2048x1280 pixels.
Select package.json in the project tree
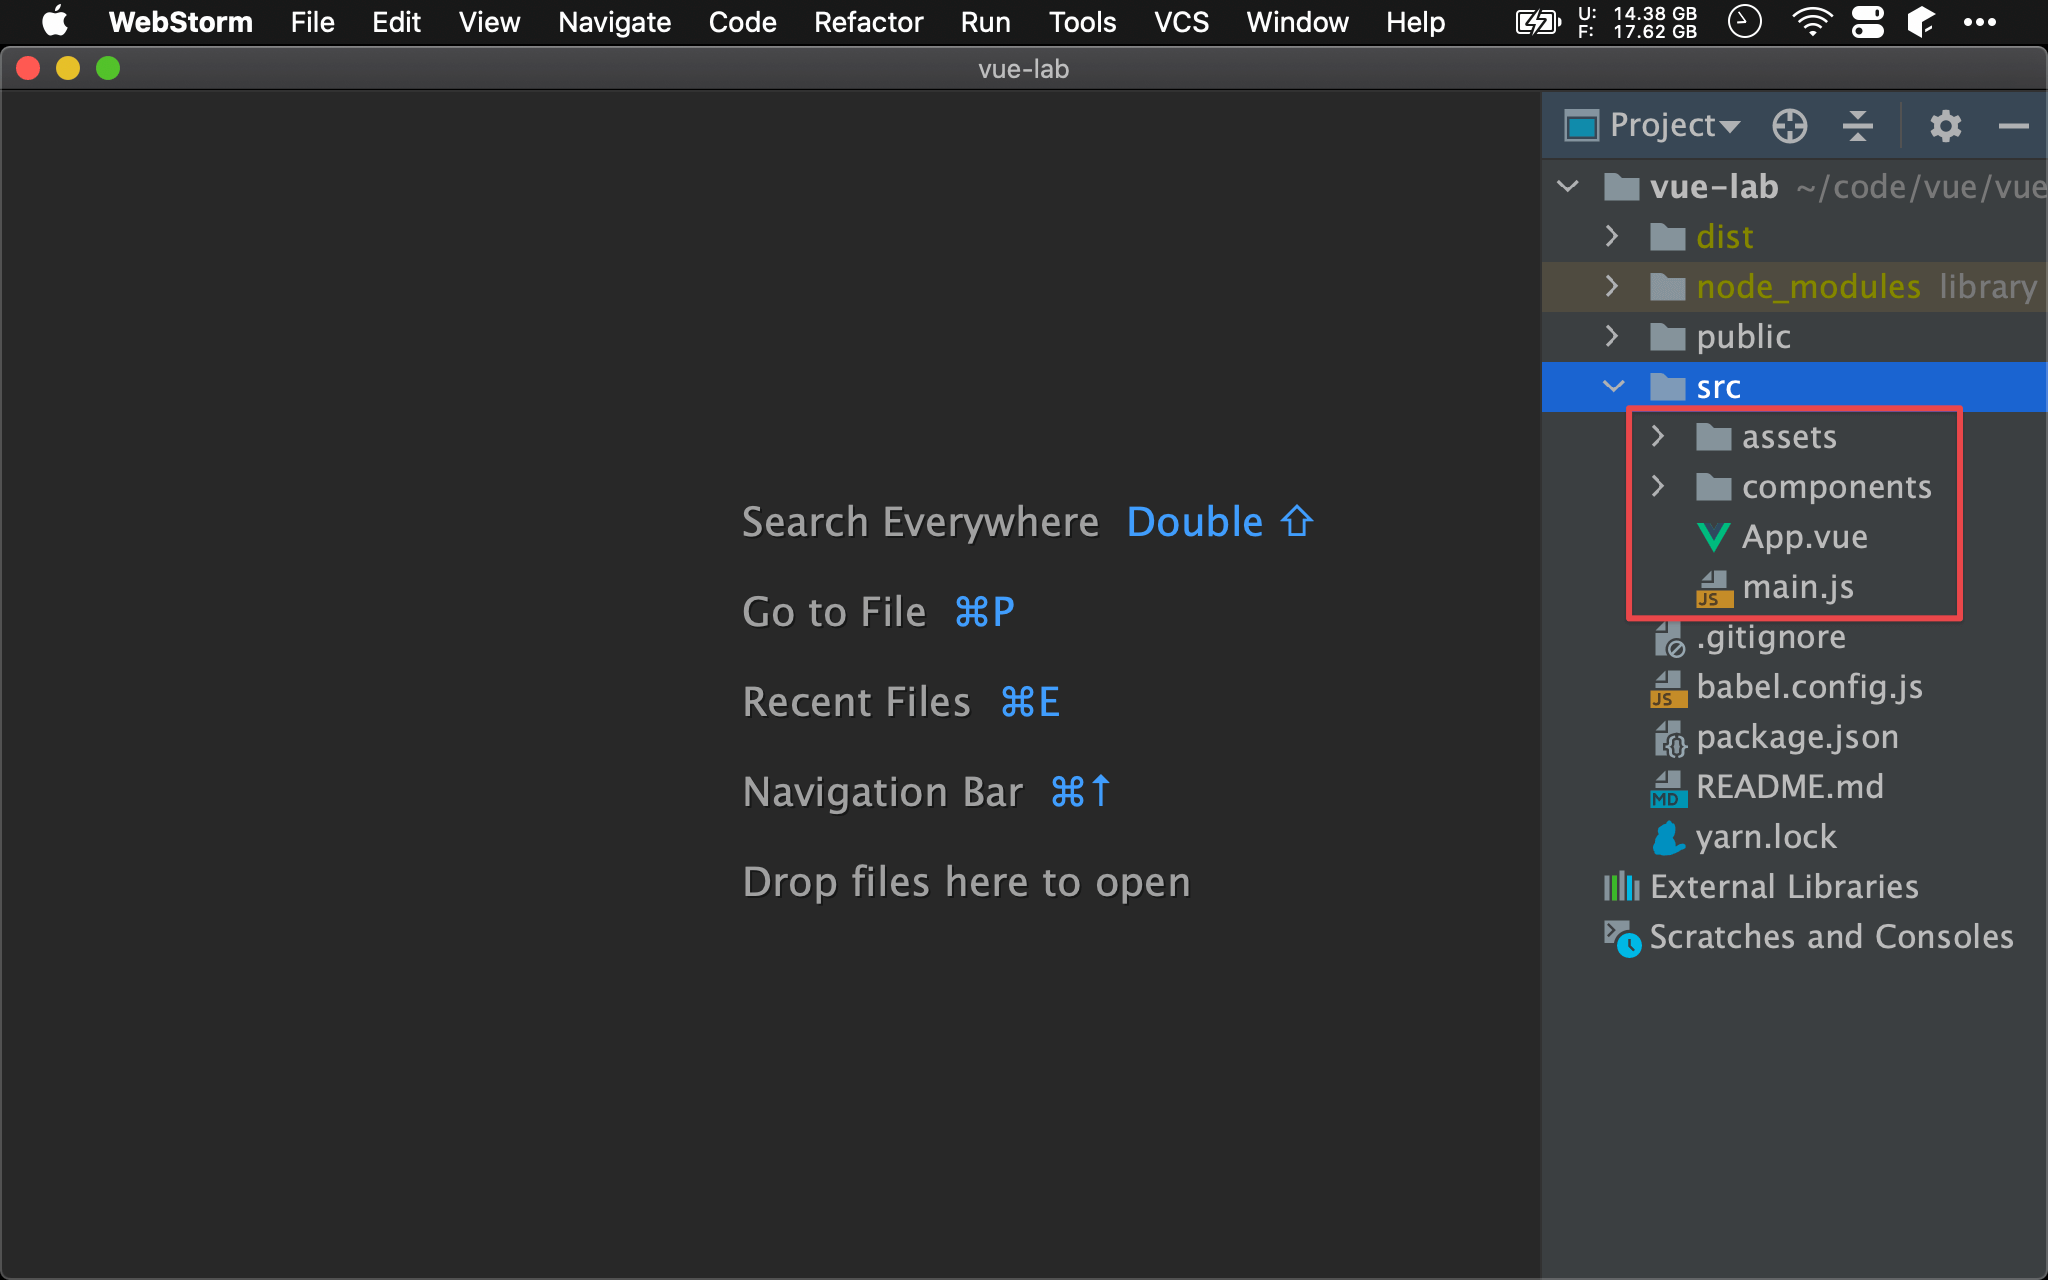[1795, 737]
